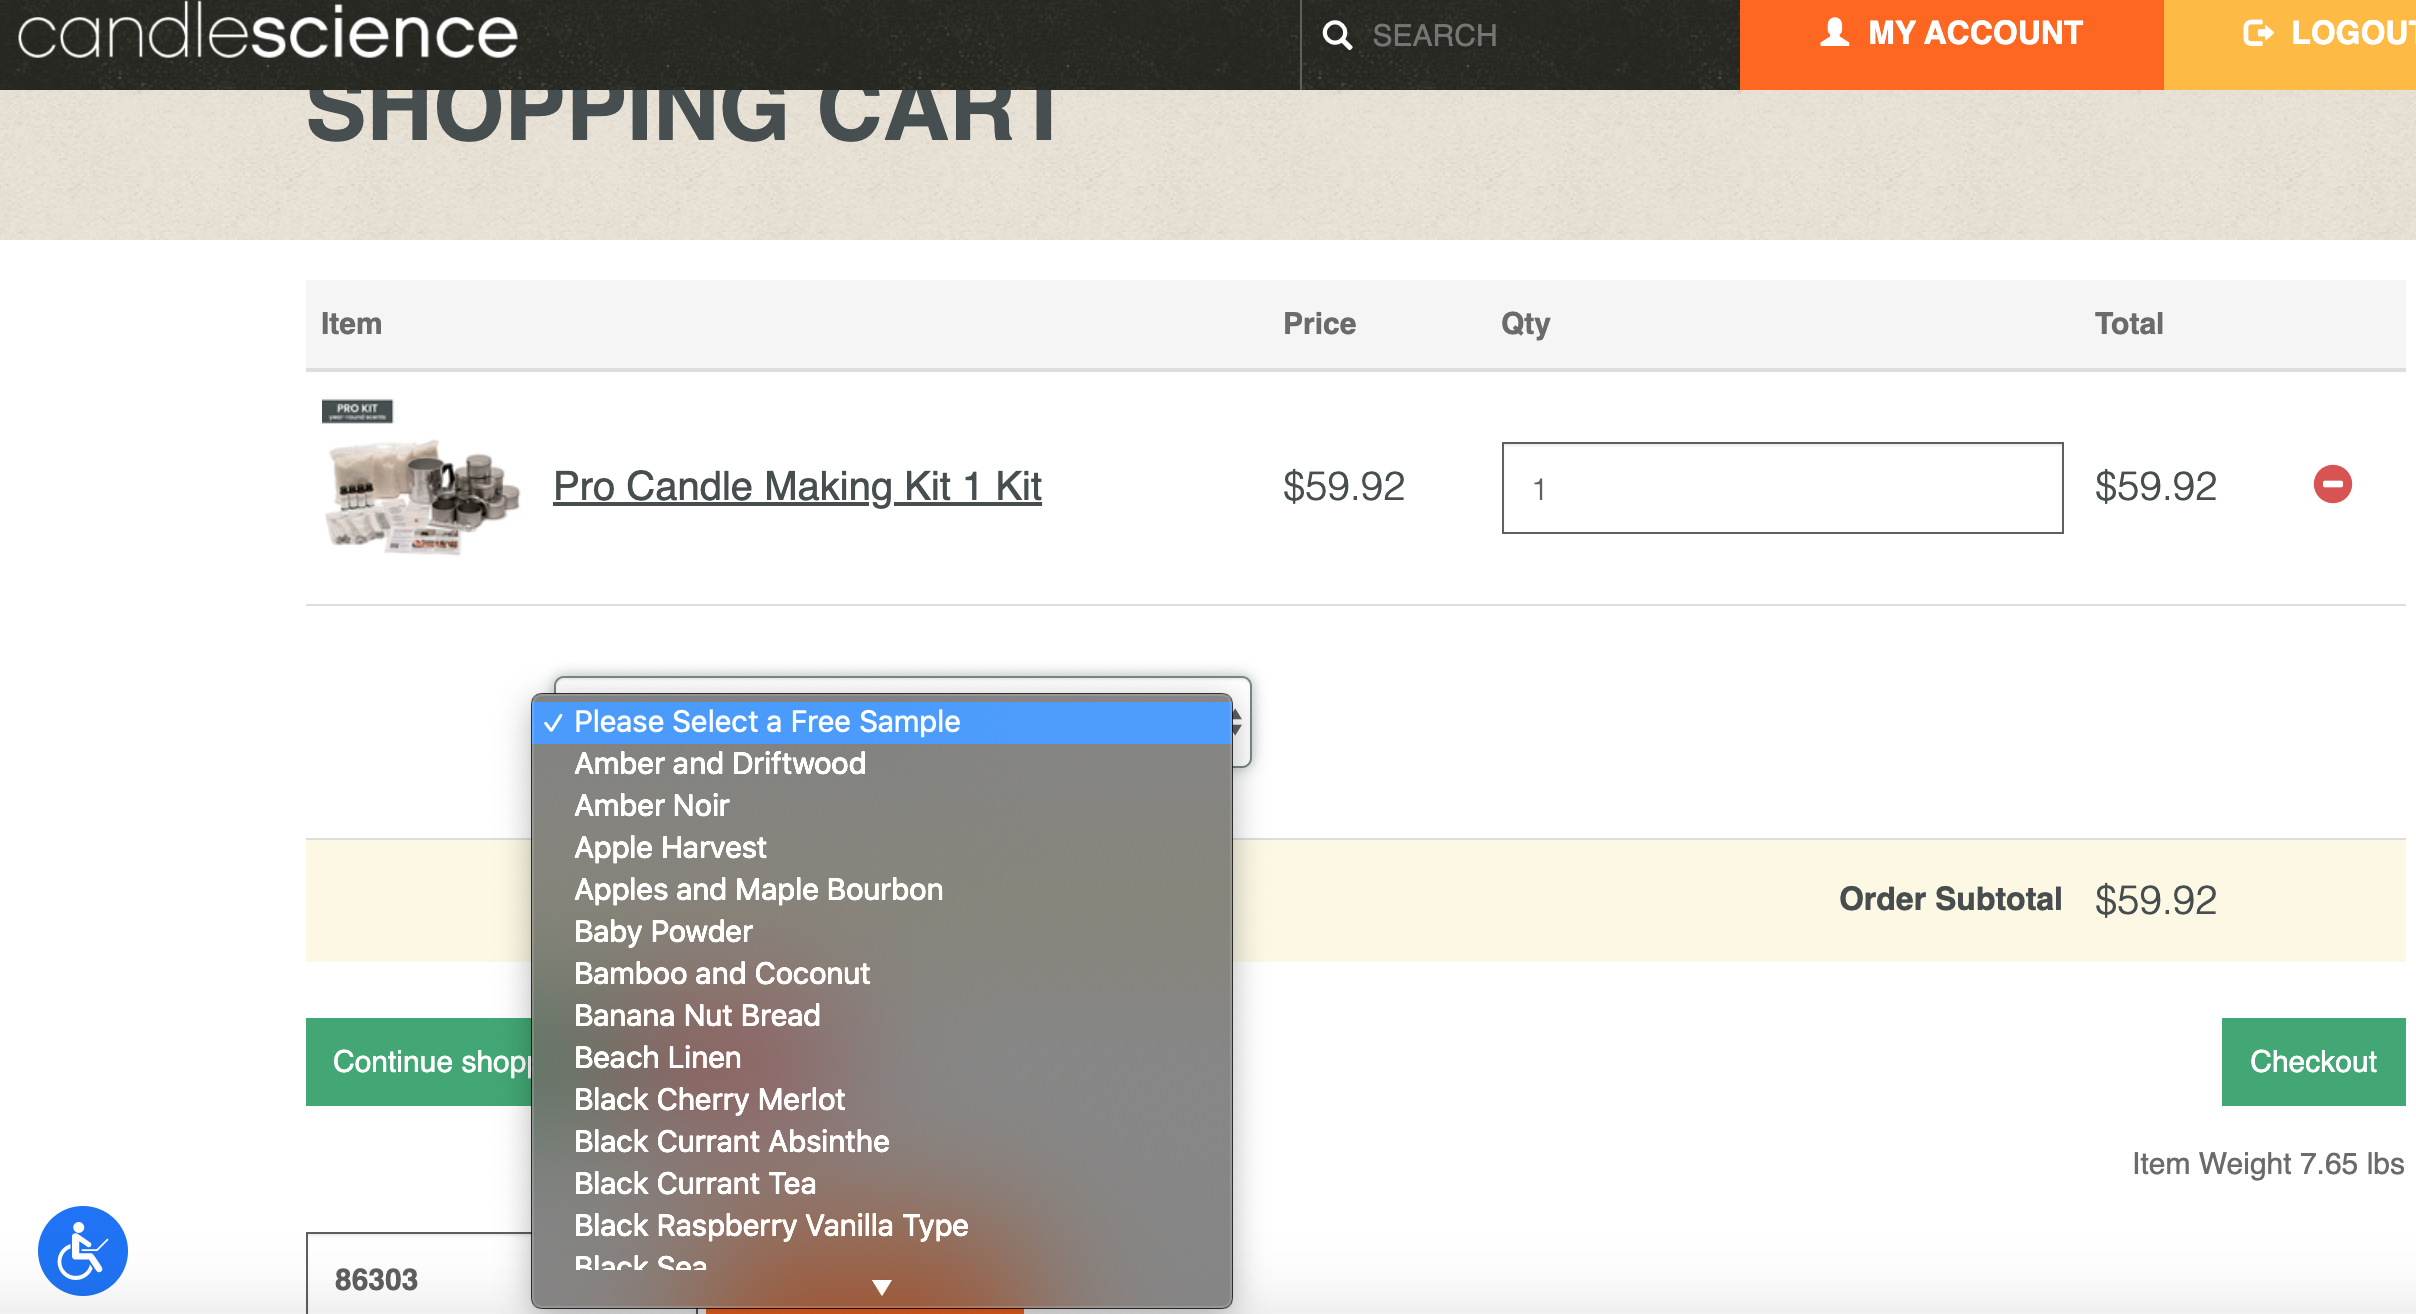Click the logout arrow icon
Viewport: 2416px width, 1314px height.
(2258, 33)
